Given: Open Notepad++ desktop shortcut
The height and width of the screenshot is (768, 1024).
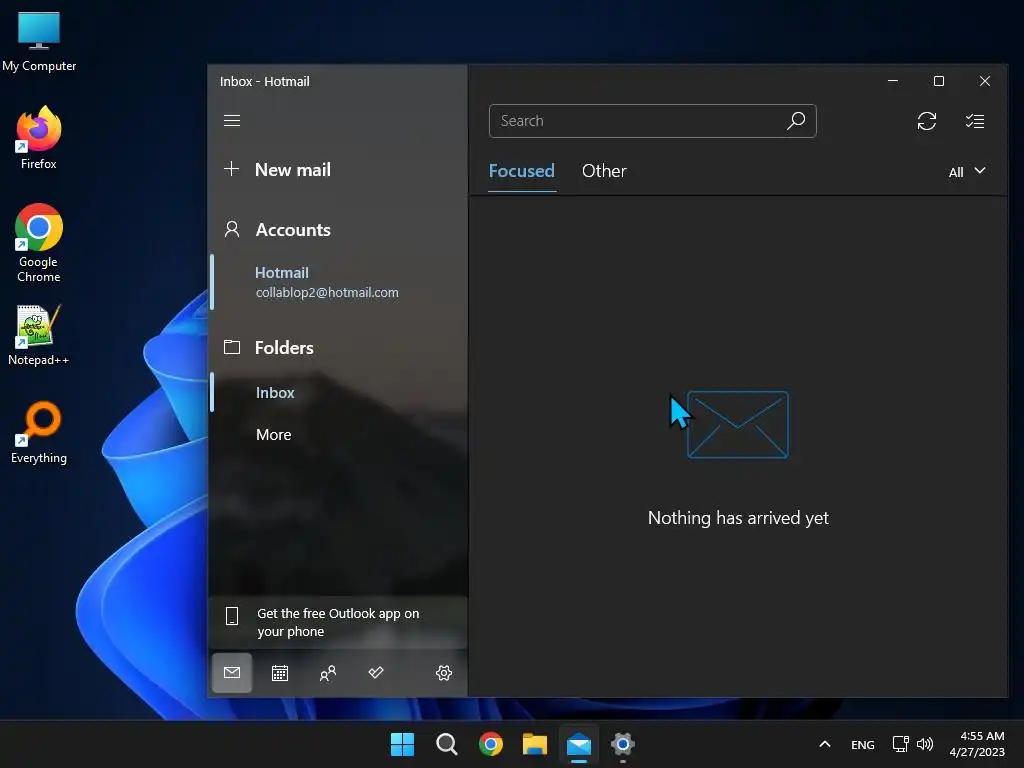Looking at the screenshot, I should tap(39, 335).
